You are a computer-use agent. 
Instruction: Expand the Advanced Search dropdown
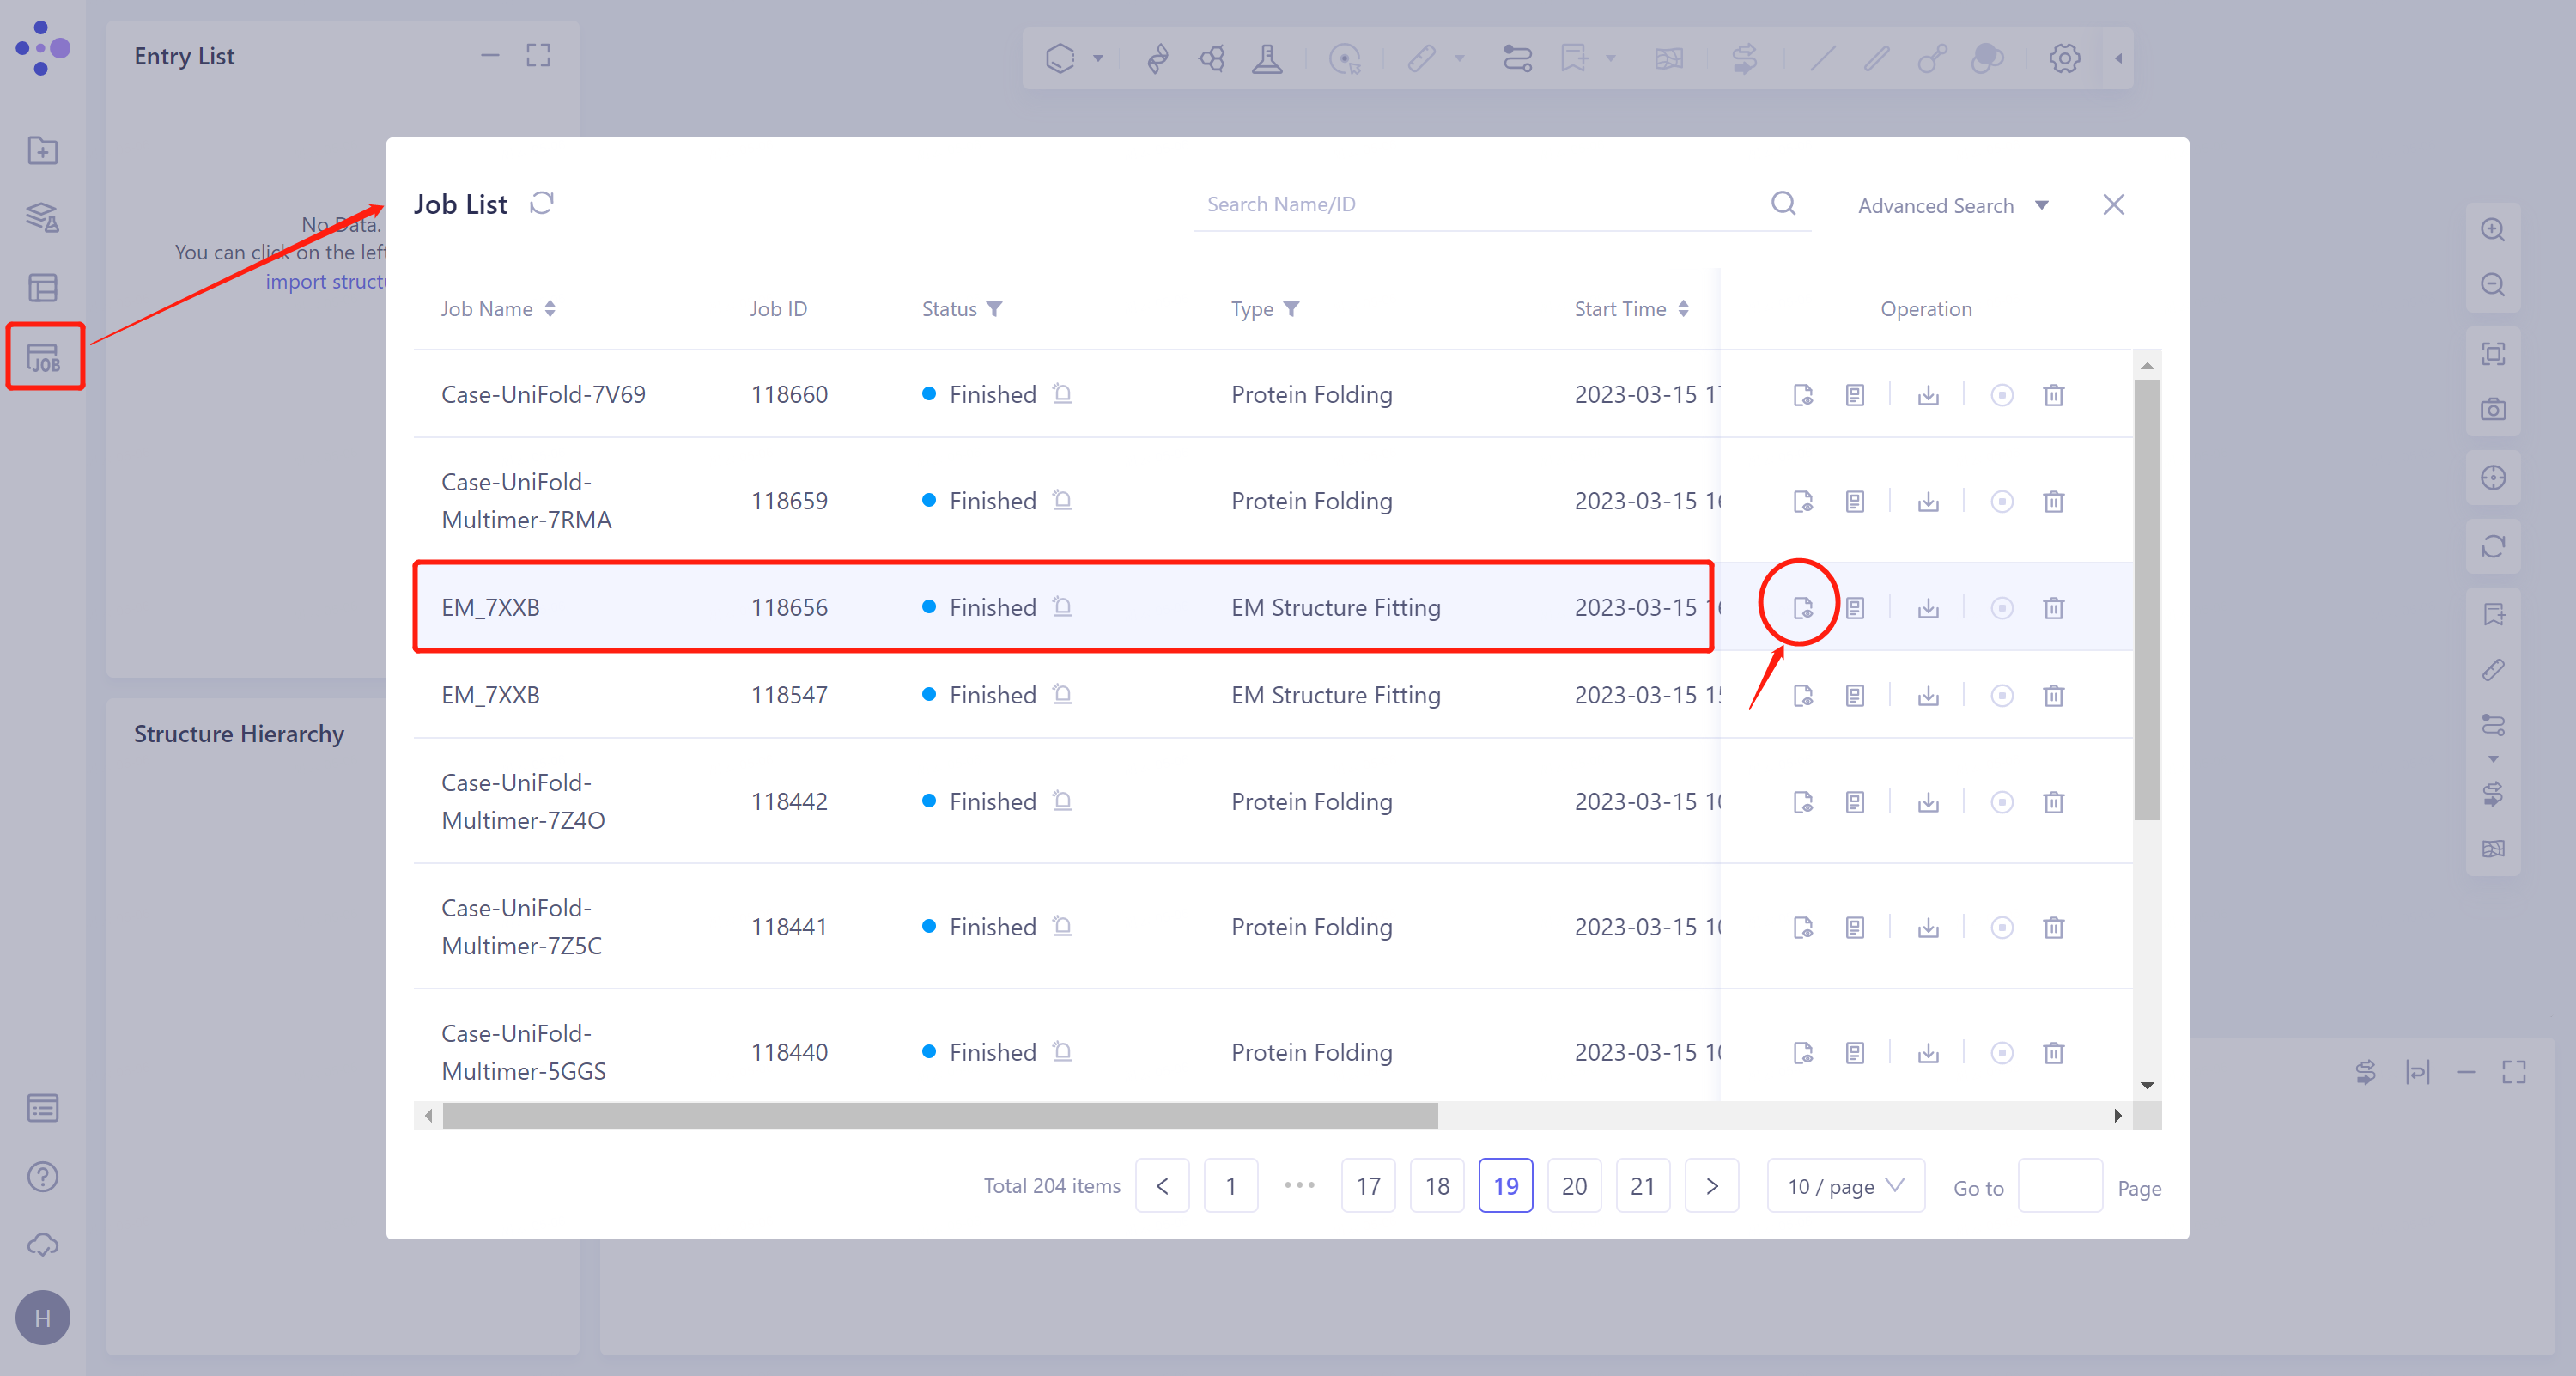point(1951,206)
